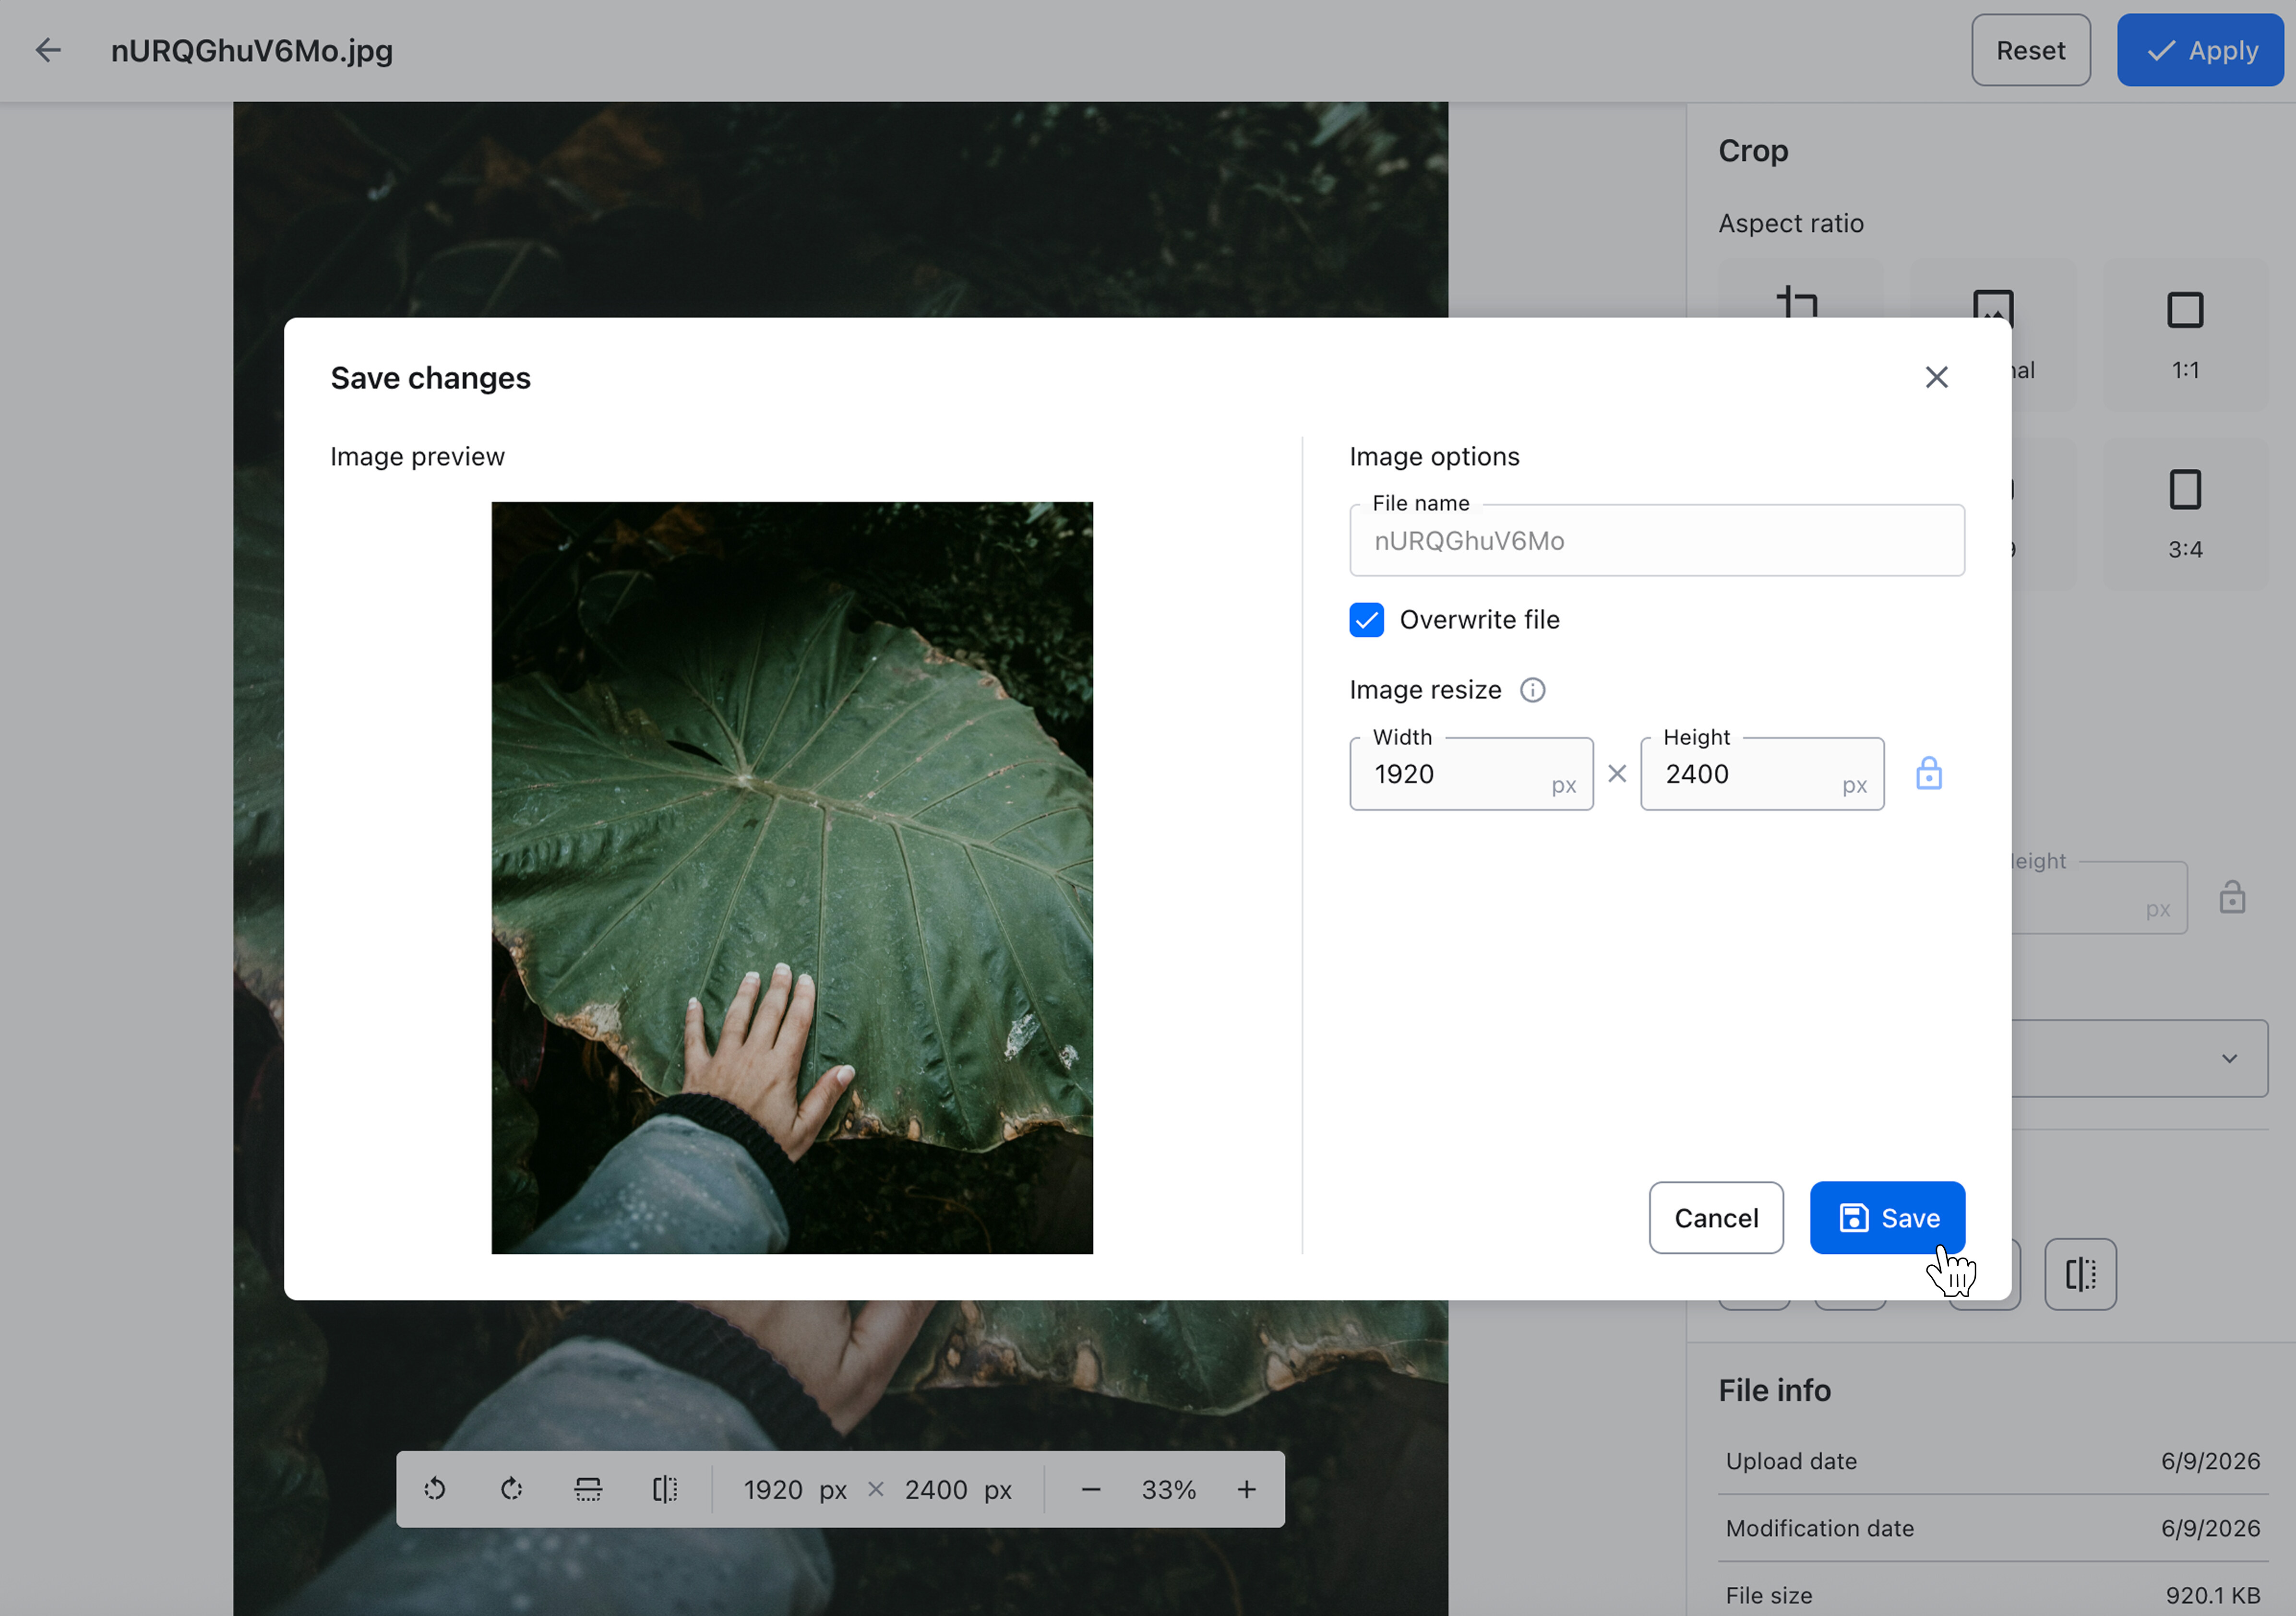
Task: Select the custom crop aspect ratio icon
Action: click(1799, 302)
